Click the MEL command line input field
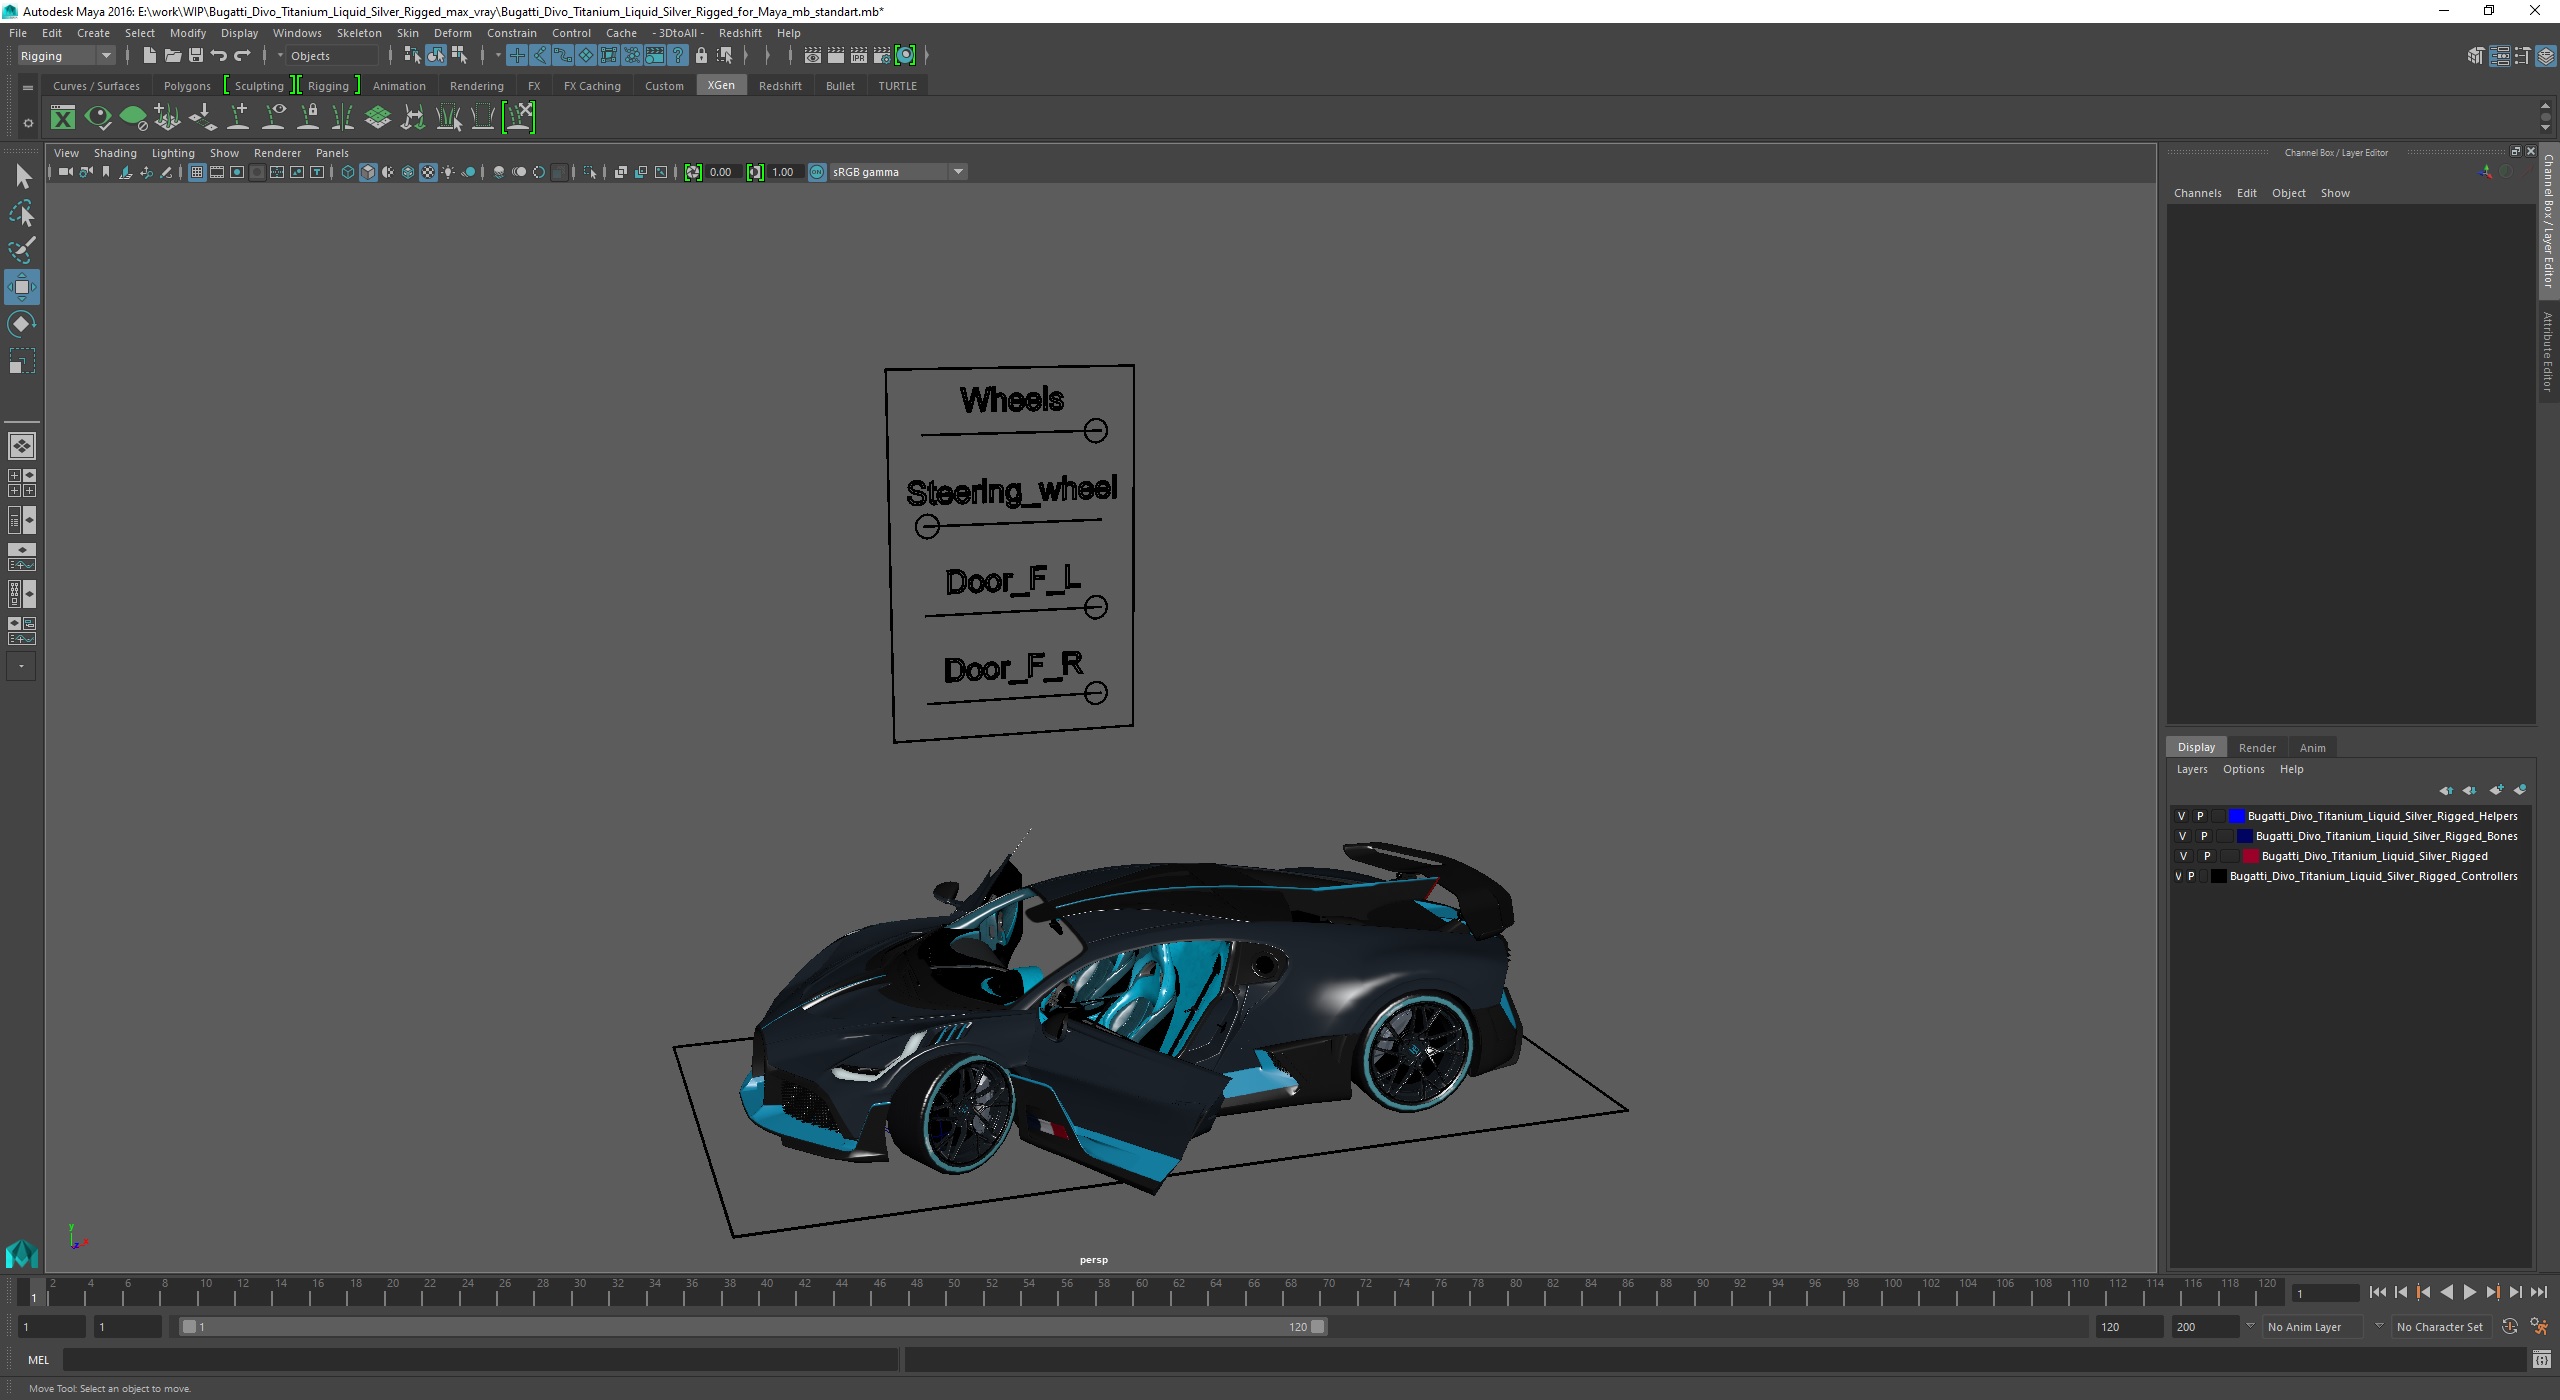This screenshot has height=1400, width=2560. click(x=480, y=1360)
